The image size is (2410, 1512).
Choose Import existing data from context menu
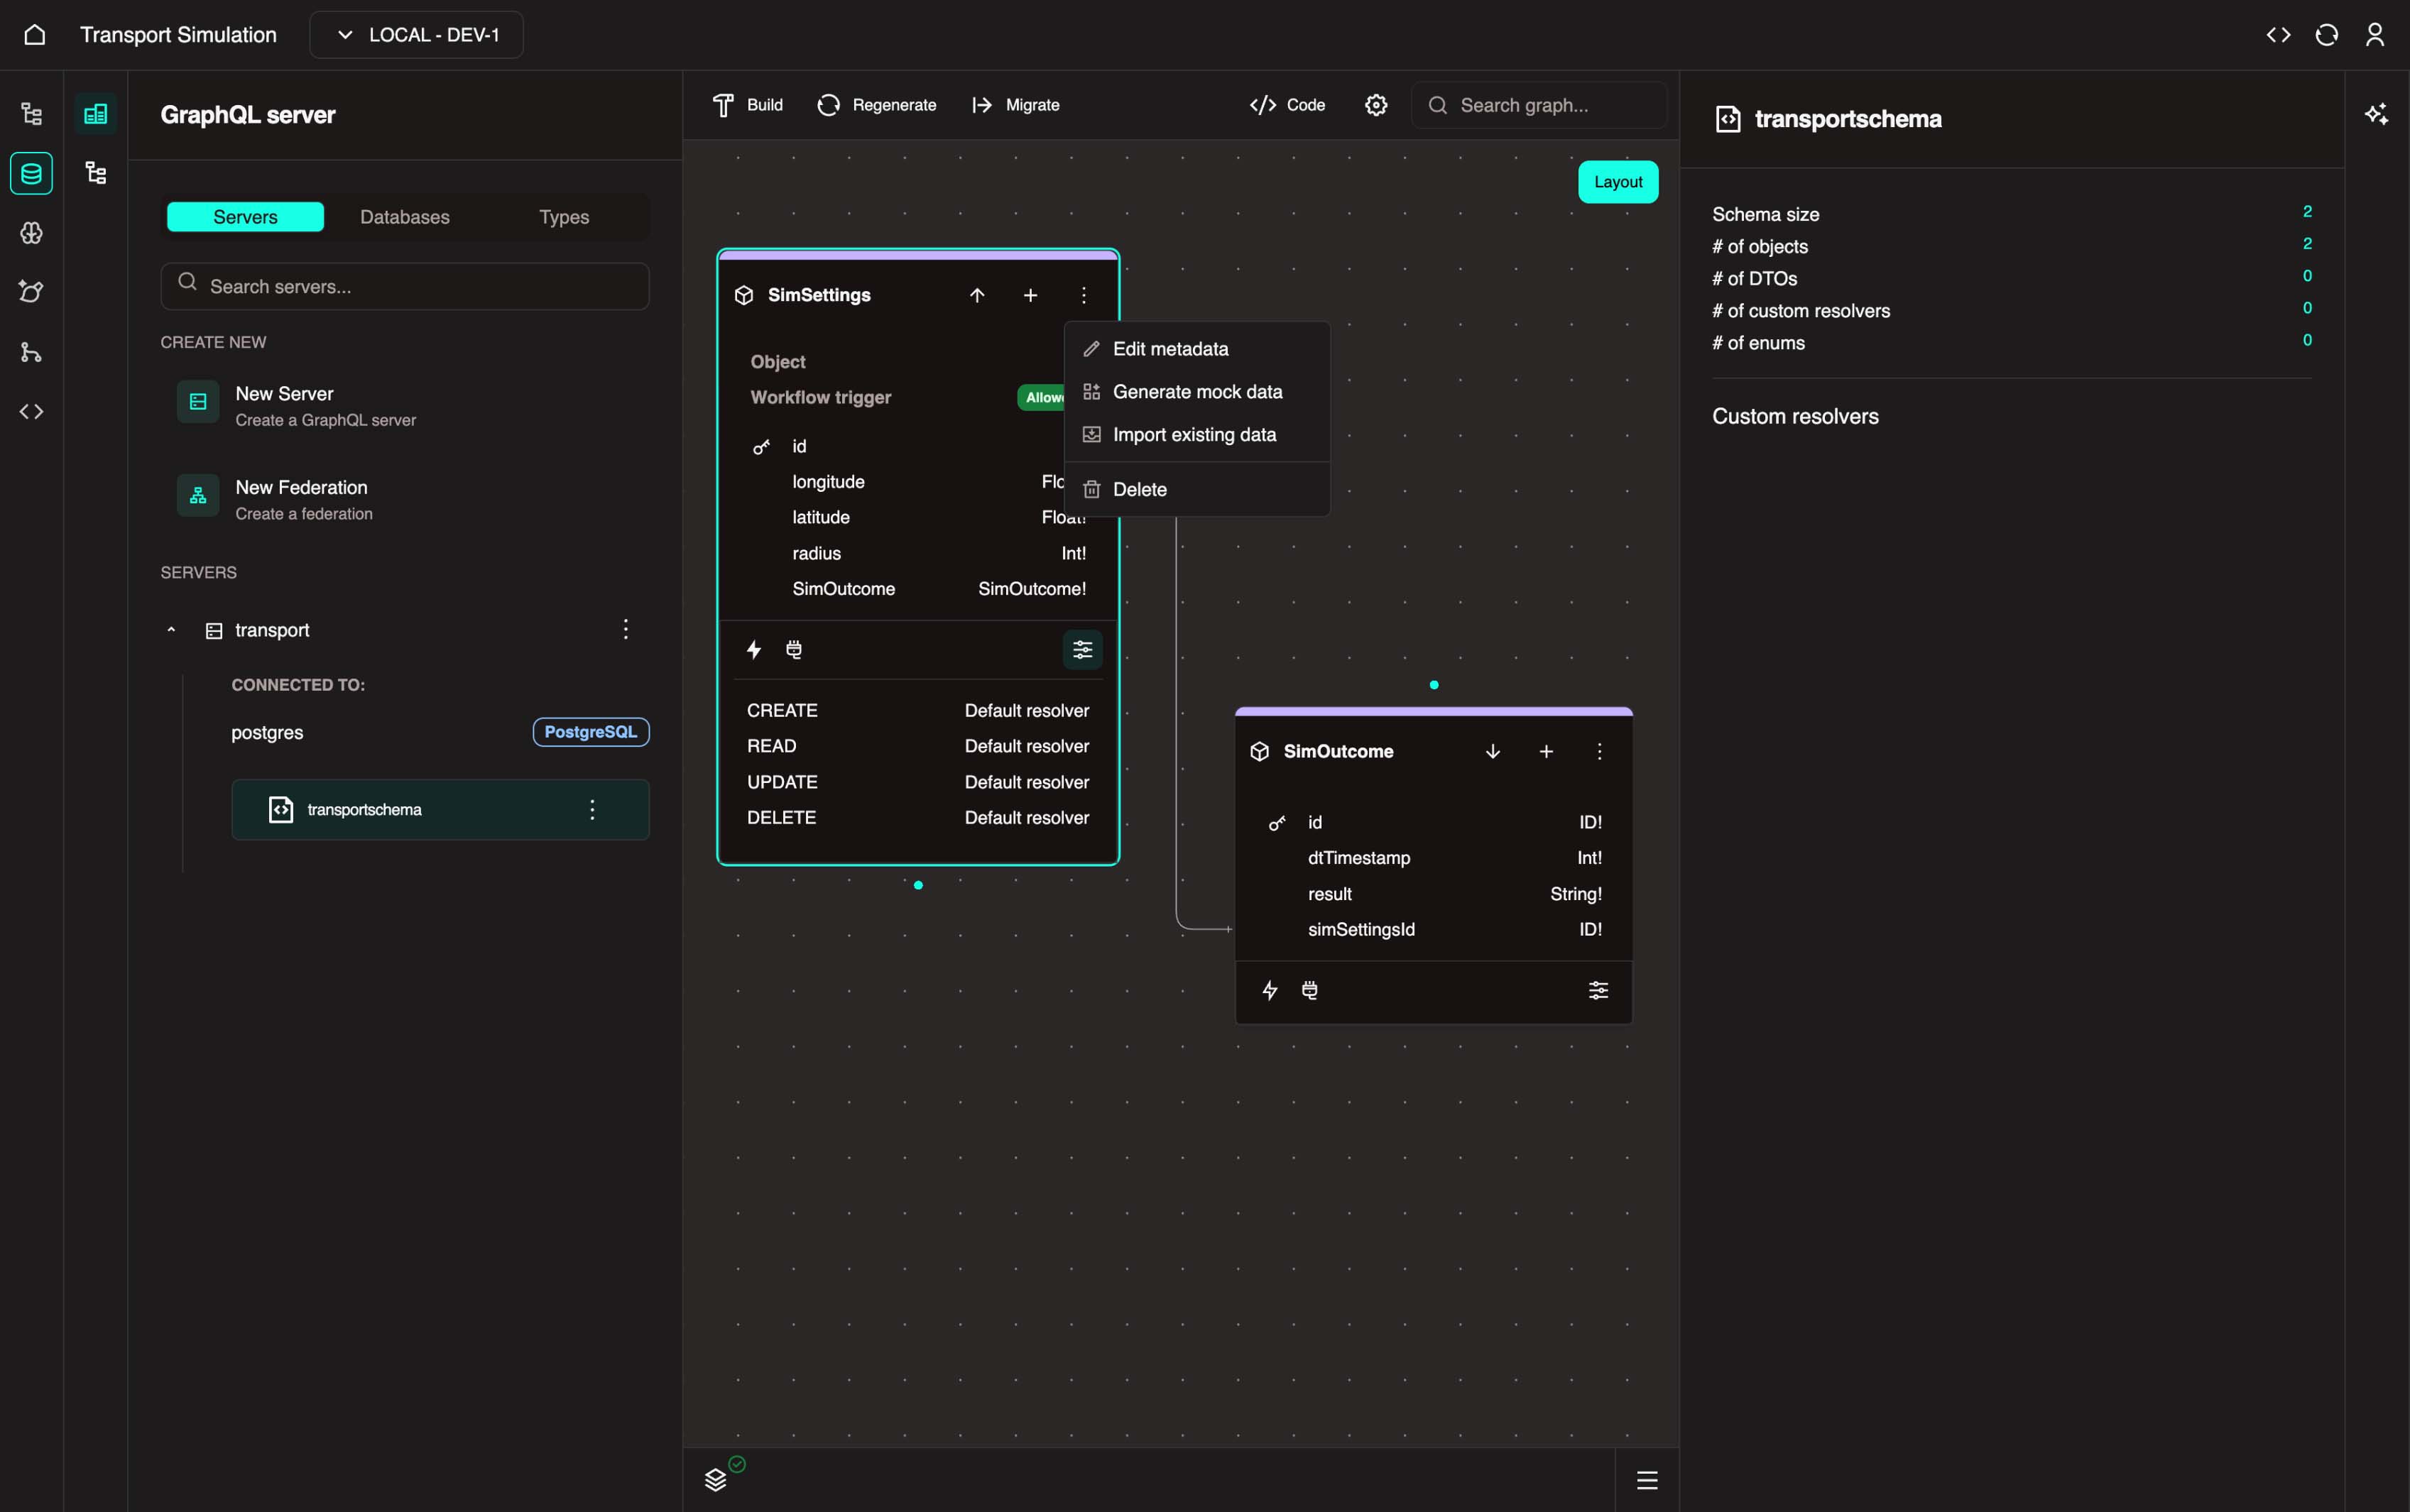pyautogui.click(x=1197, y=435)
